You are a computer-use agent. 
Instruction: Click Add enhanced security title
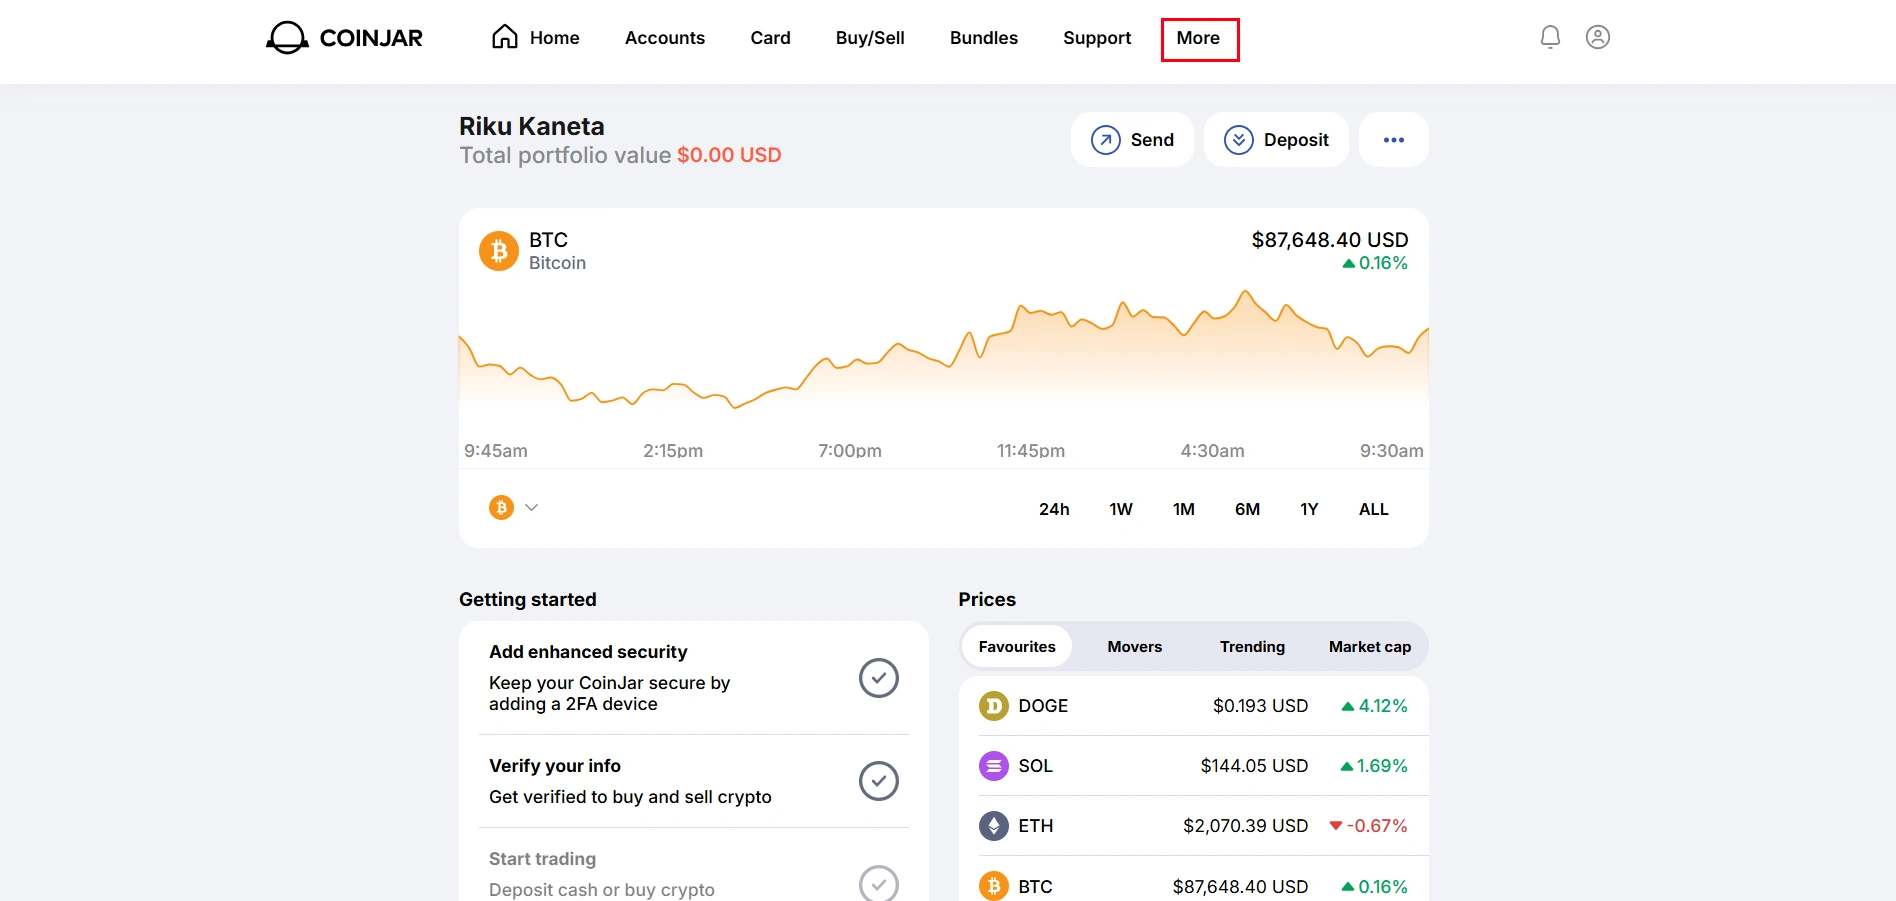588,652
